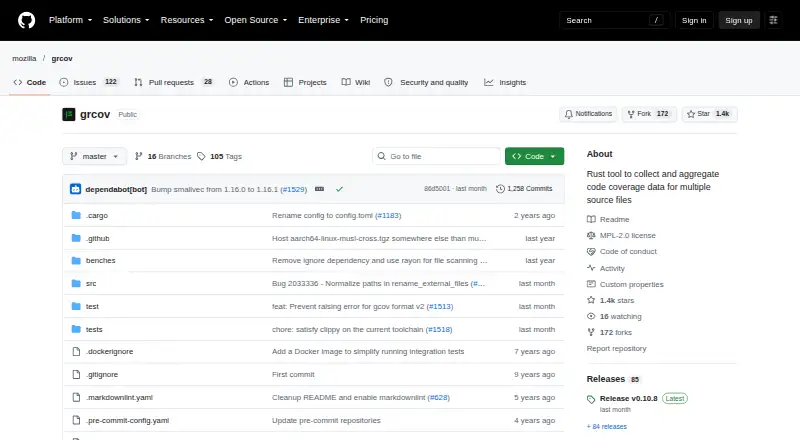This screenshot has height=440, width=800.
Task: Expand the green Code dropdown
Action: [x=534, y=156]
